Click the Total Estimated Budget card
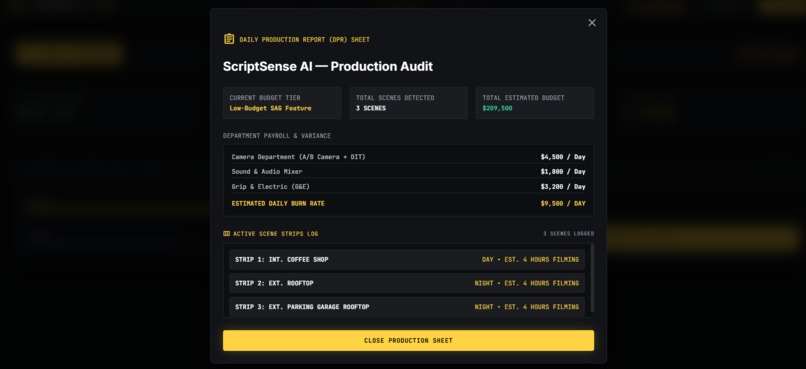This screenshot has height=369, width=806. 535,103
